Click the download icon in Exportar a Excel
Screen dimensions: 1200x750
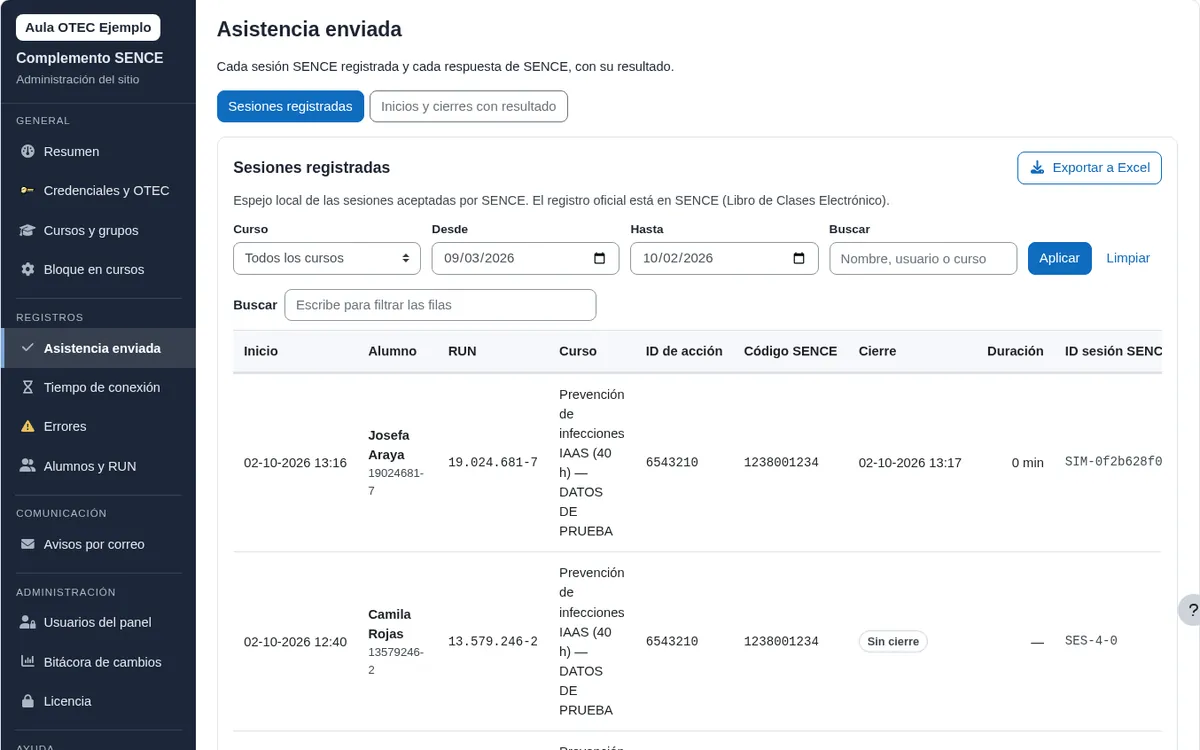1038,168
